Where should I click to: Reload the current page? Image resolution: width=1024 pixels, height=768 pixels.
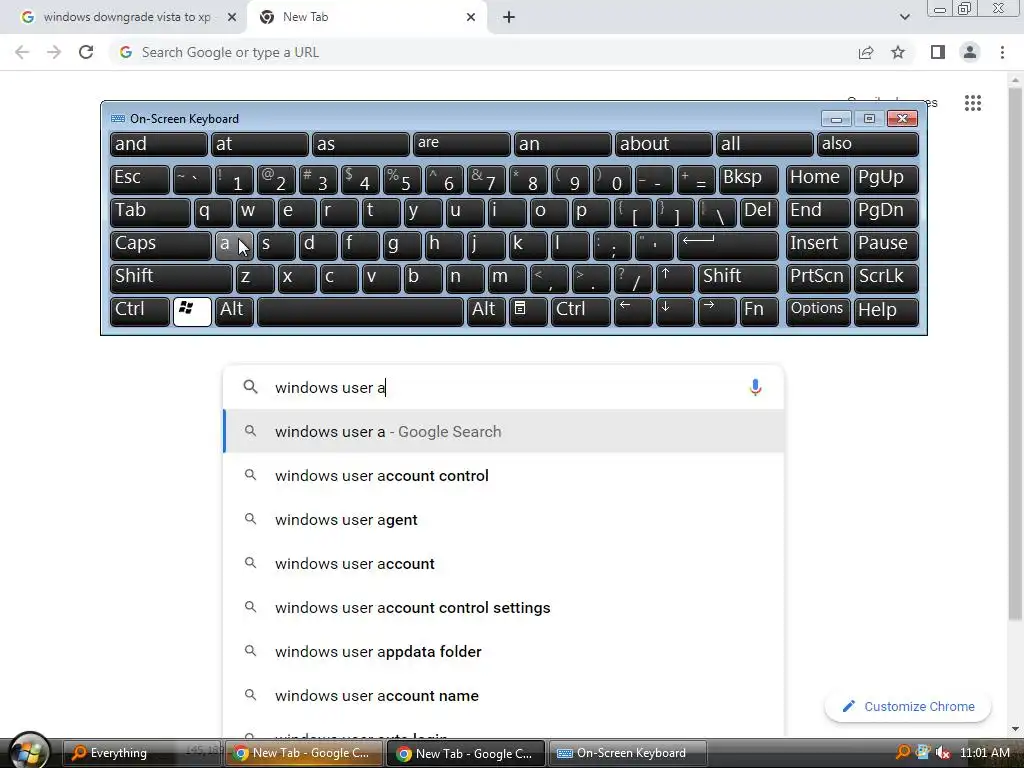[86, 52]
